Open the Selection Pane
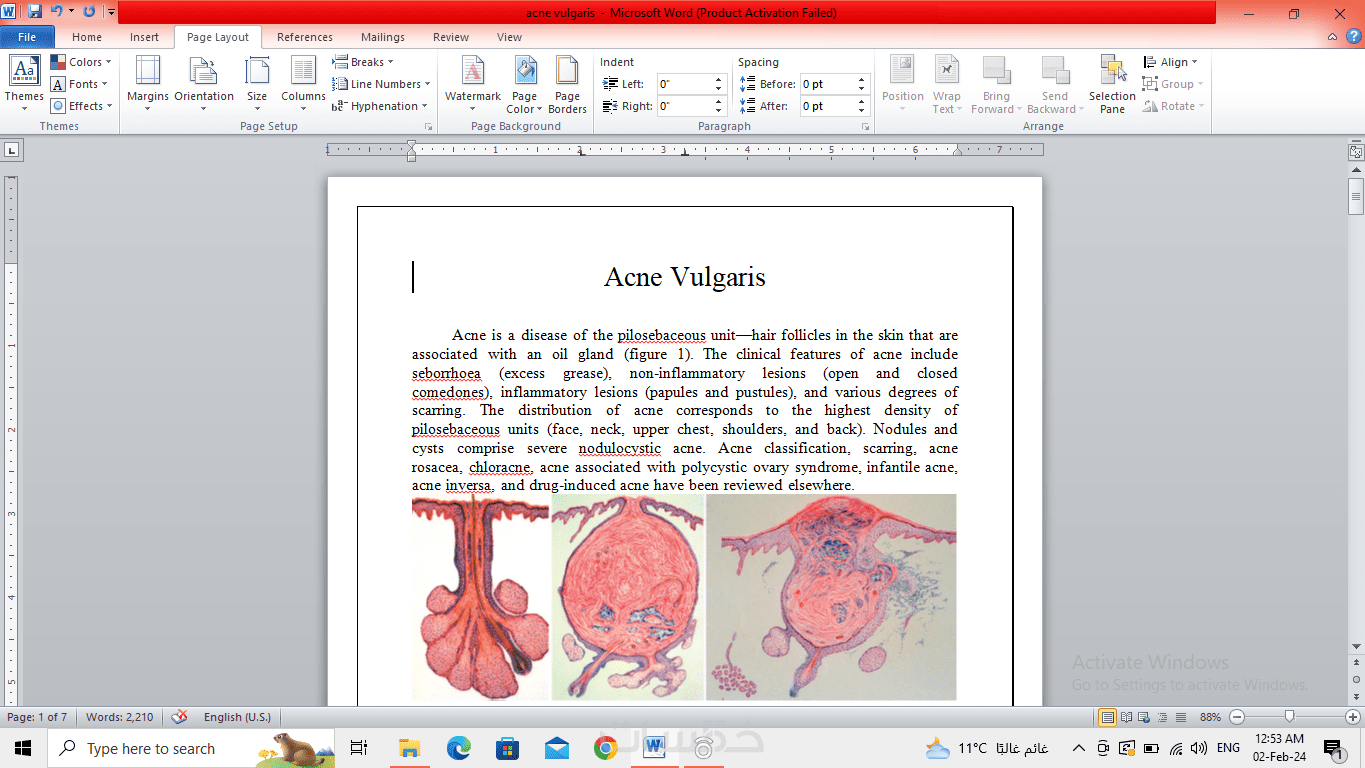Screen dimensions: 1365x768 (1112, 84)
